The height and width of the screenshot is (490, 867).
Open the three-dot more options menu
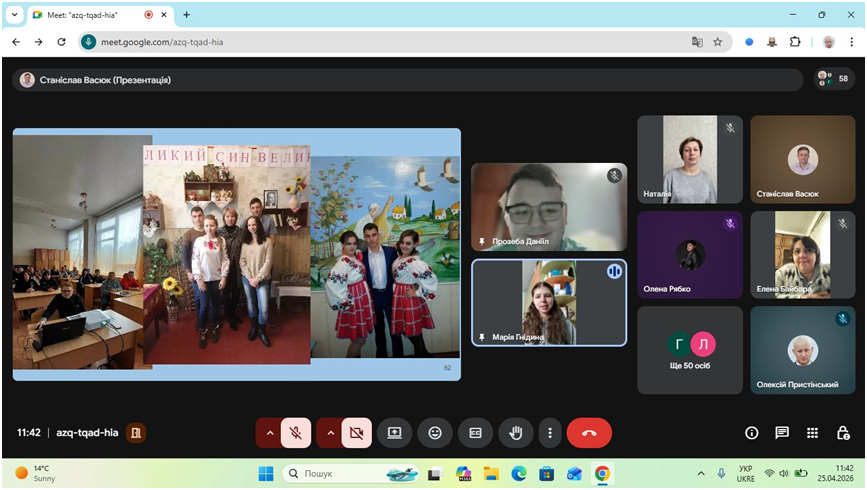coord(549,433)
